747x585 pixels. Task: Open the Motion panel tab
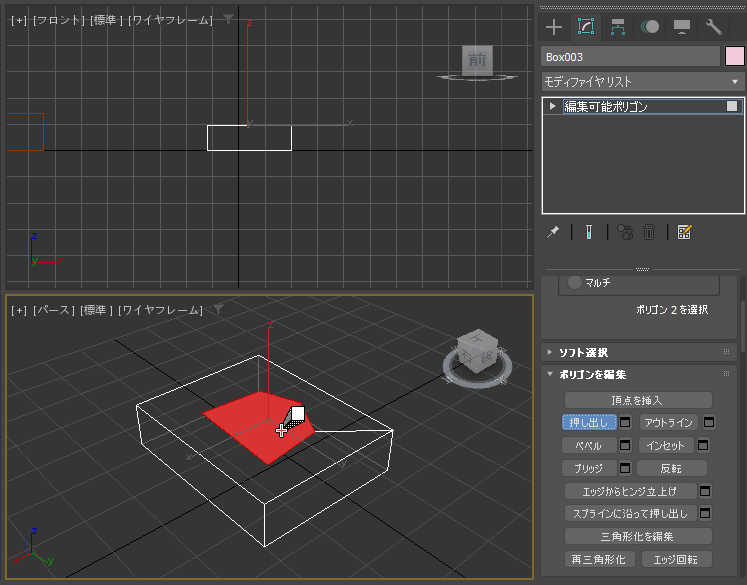coord(650,27)
